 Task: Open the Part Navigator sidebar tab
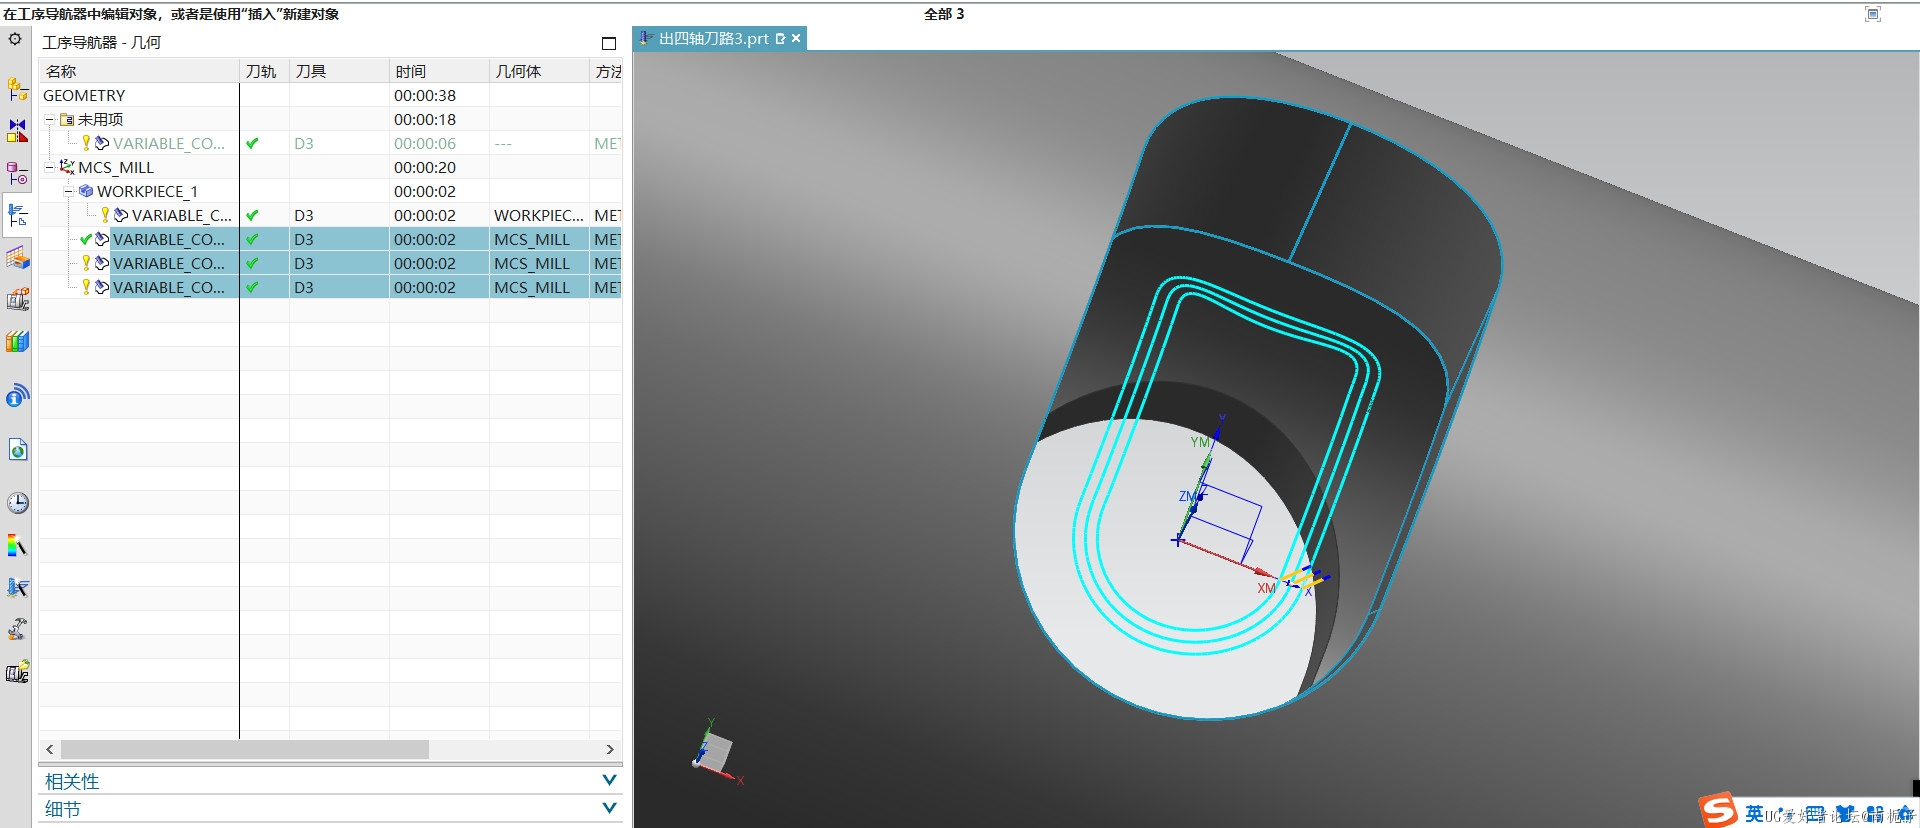[x=17, y=174]
